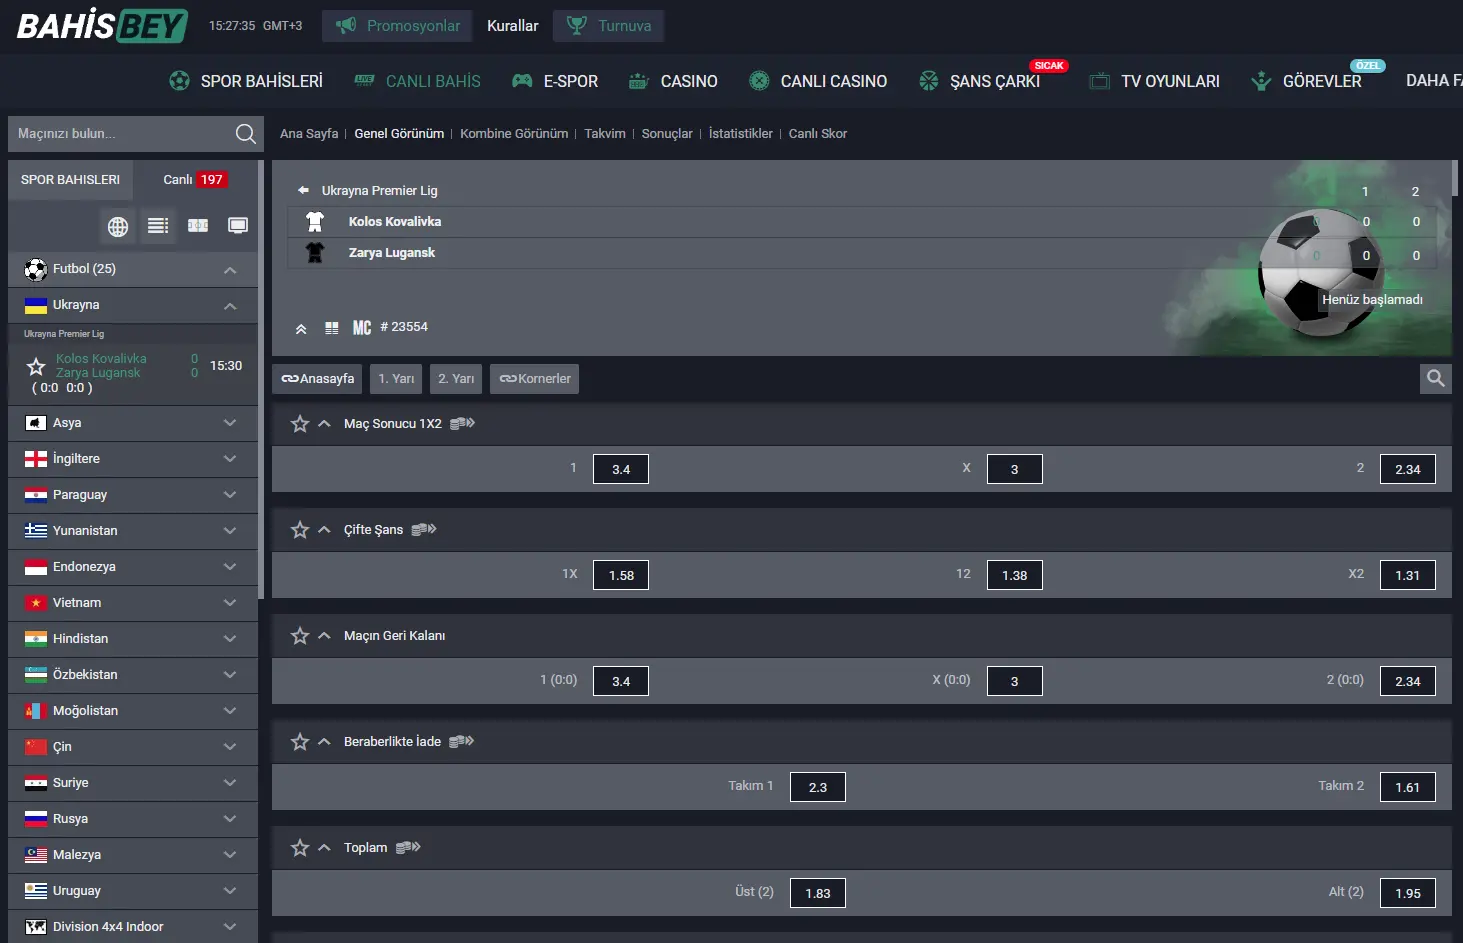Collapse the Futbol (25) section
This screenshot has width=1463, height=943.
[x=230, y=270]
